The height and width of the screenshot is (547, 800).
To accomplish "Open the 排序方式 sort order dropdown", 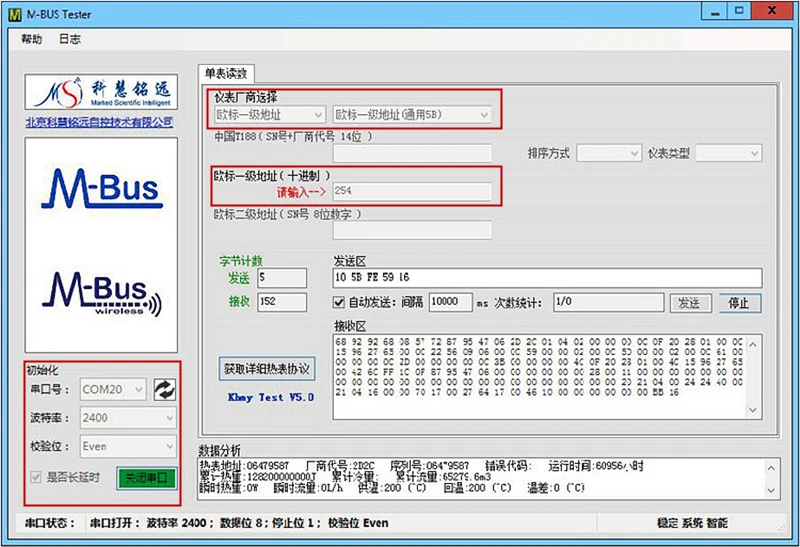I will click(x=609, y=153).
